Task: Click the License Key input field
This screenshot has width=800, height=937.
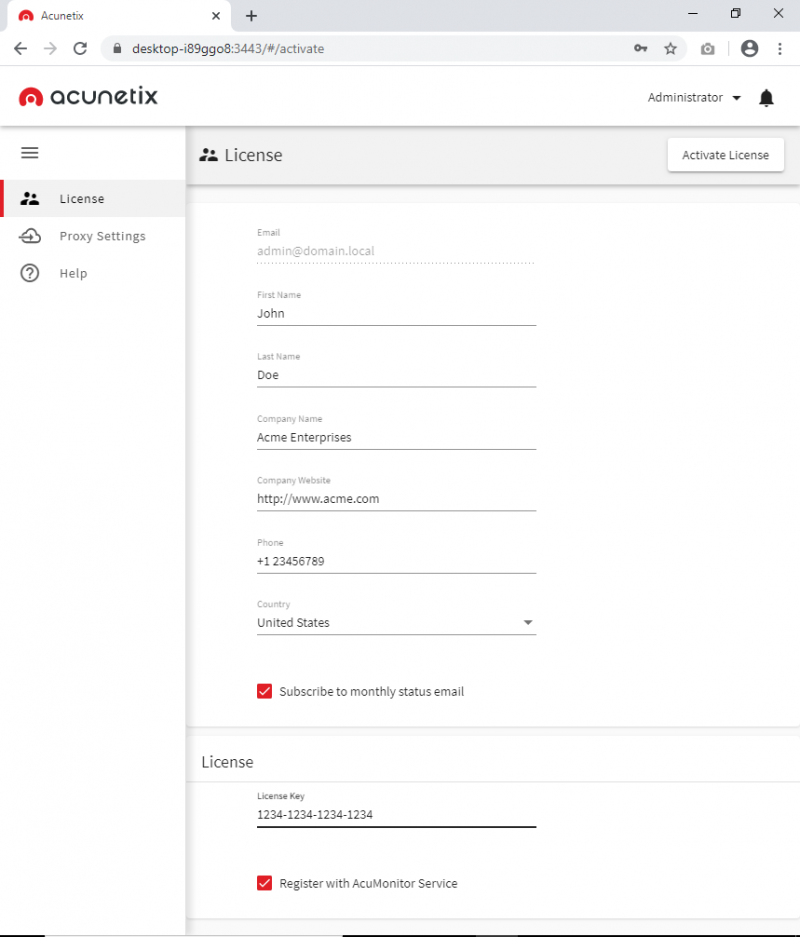Action: [396, 814]
